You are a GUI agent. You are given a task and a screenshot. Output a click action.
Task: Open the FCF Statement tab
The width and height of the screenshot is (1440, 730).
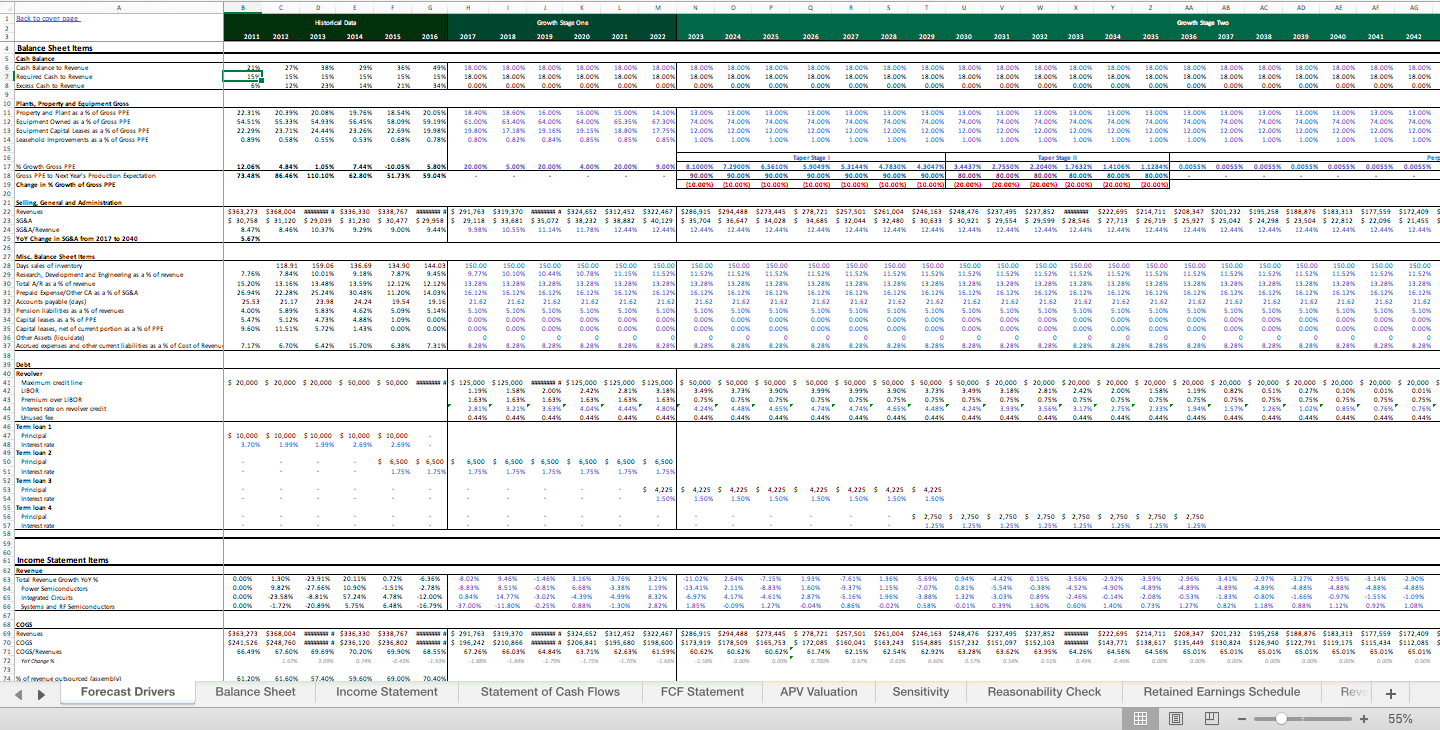pos(702,692)
